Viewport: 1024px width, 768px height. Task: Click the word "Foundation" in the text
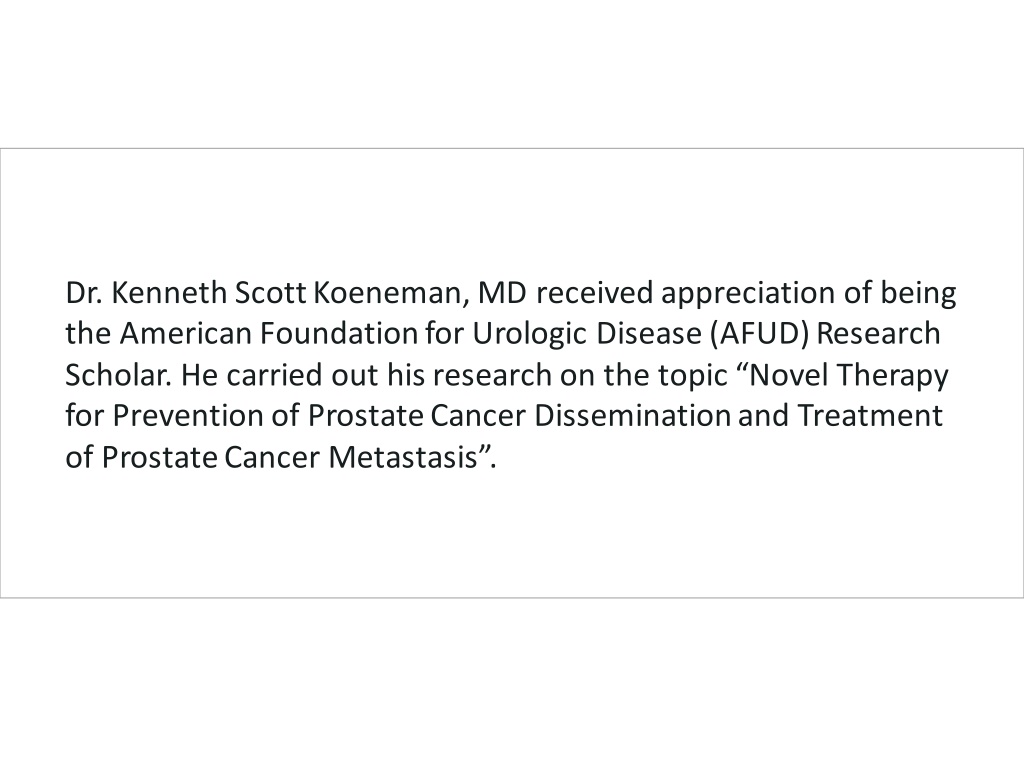click(x=339, y=333)
